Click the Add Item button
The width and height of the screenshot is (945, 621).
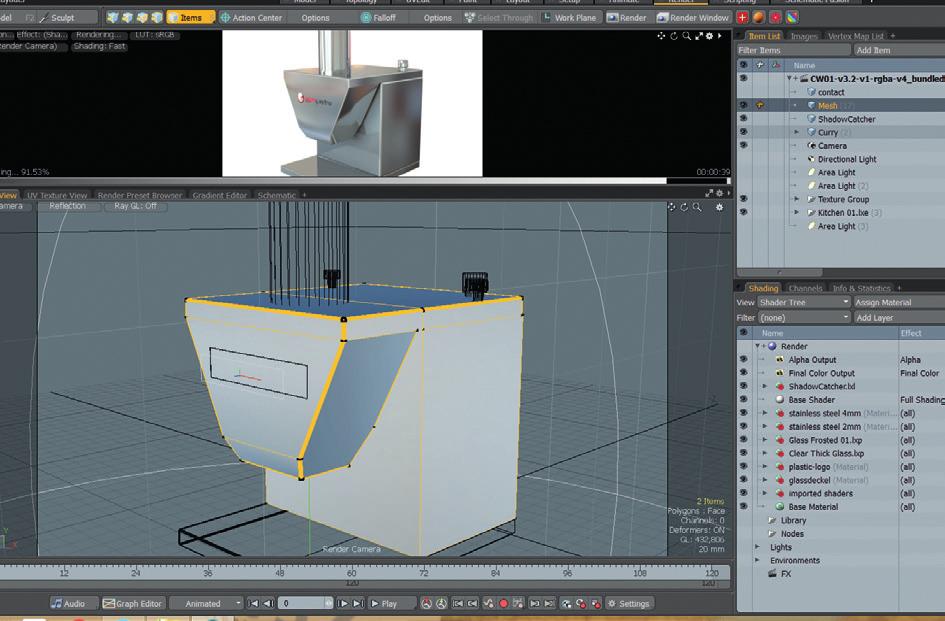pos(898,50)
